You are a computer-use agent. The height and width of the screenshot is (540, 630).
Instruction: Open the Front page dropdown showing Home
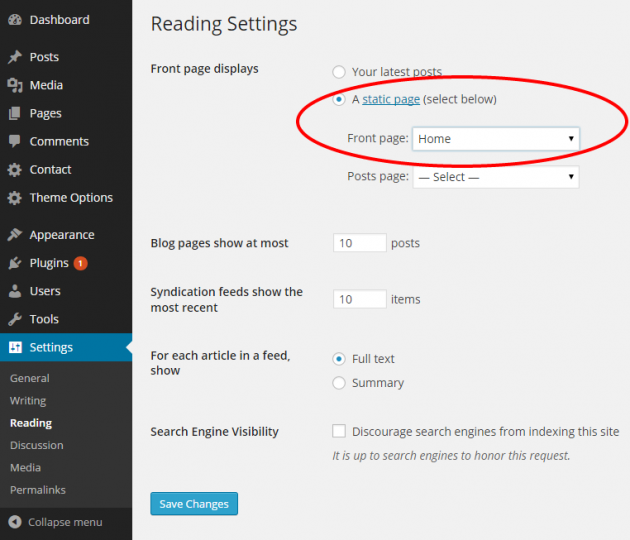click(x=496, y=139)
